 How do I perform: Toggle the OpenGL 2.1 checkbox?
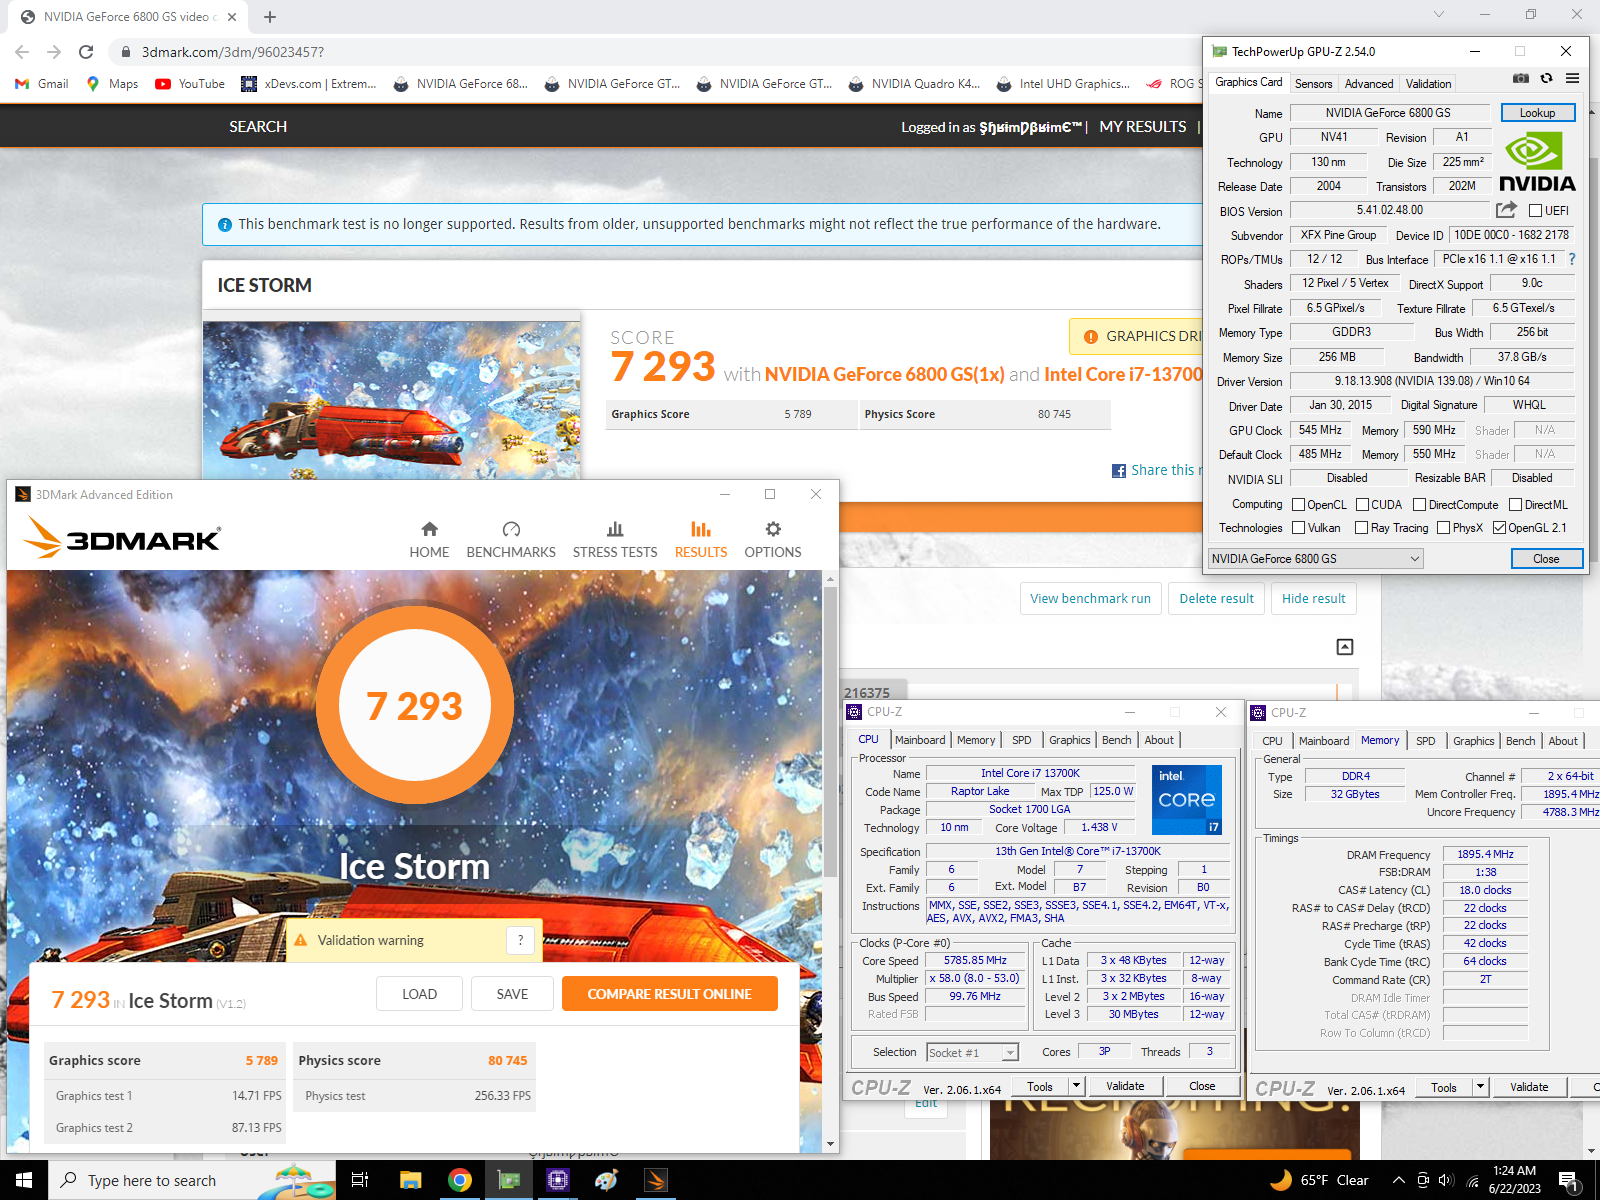pyautogui.click(x=1499, y=528)
